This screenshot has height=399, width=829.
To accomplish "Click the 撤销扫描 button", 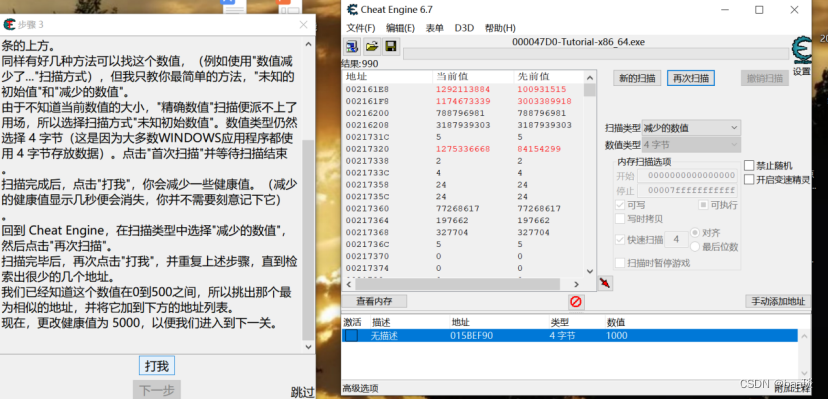I will tap(764, 78).
